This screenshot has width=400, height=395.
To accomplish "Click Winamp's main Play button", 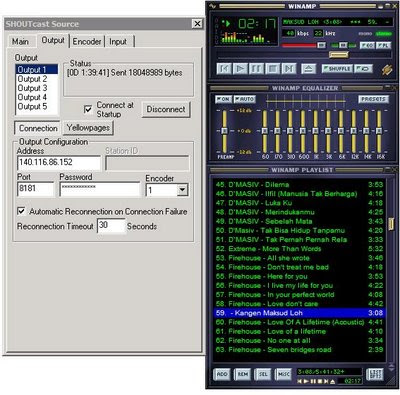I will (x=240, y=69).
